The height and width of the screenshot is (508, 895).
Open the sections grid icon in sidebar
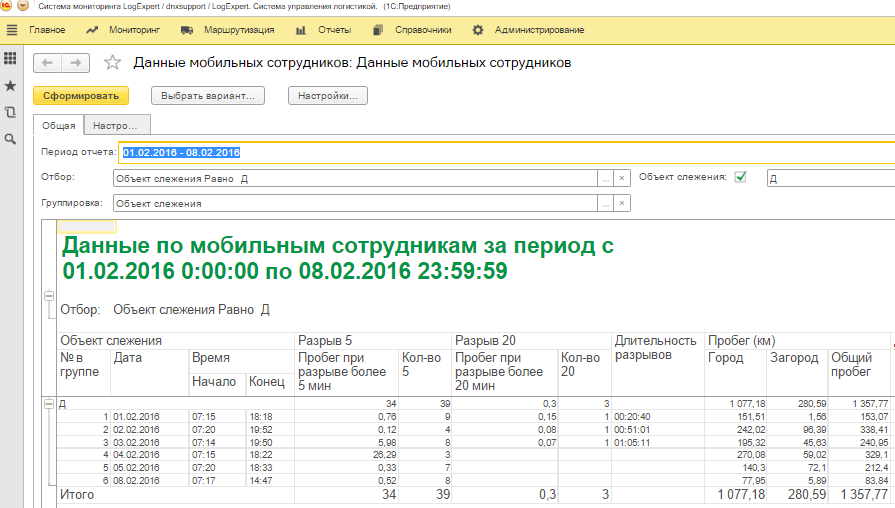(x=10, y=58)
